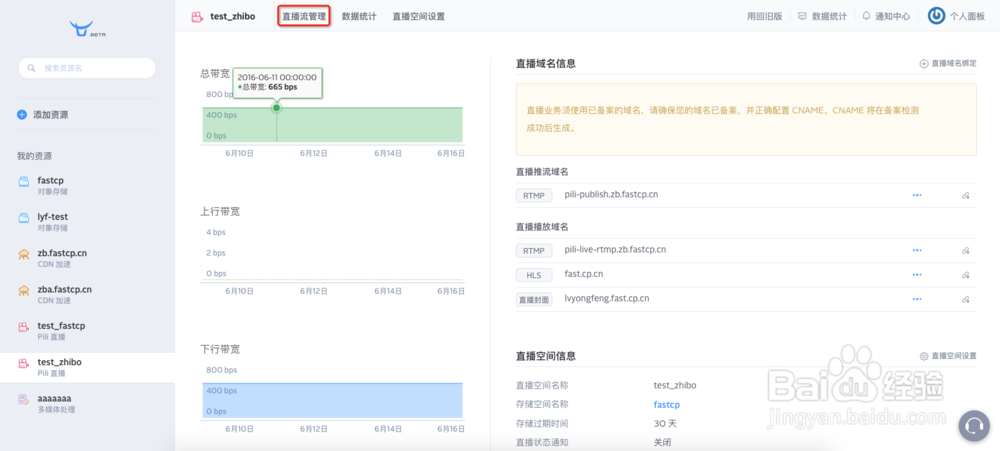Click the 直播封面 tag
The image size is (1000, 451).
534,299
